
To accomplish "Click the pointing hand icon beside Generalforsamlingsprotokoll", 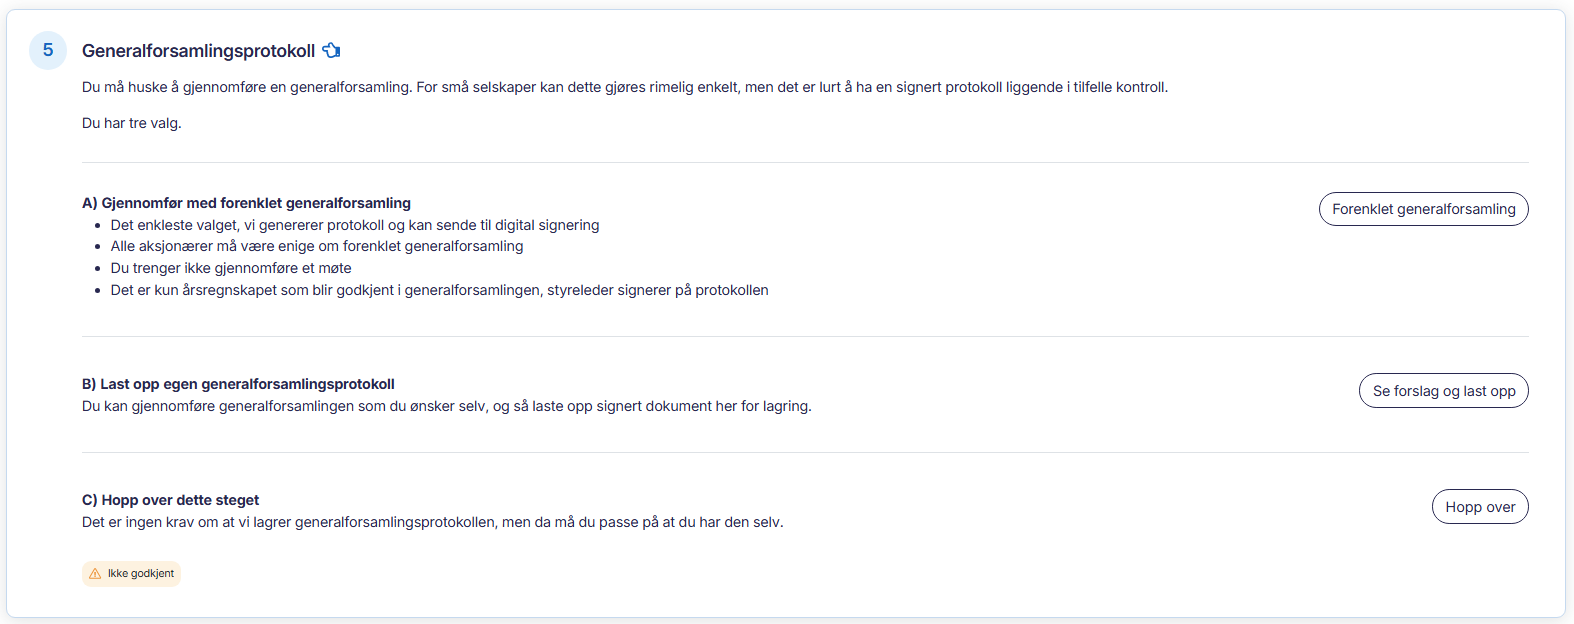I will [332, 50].
